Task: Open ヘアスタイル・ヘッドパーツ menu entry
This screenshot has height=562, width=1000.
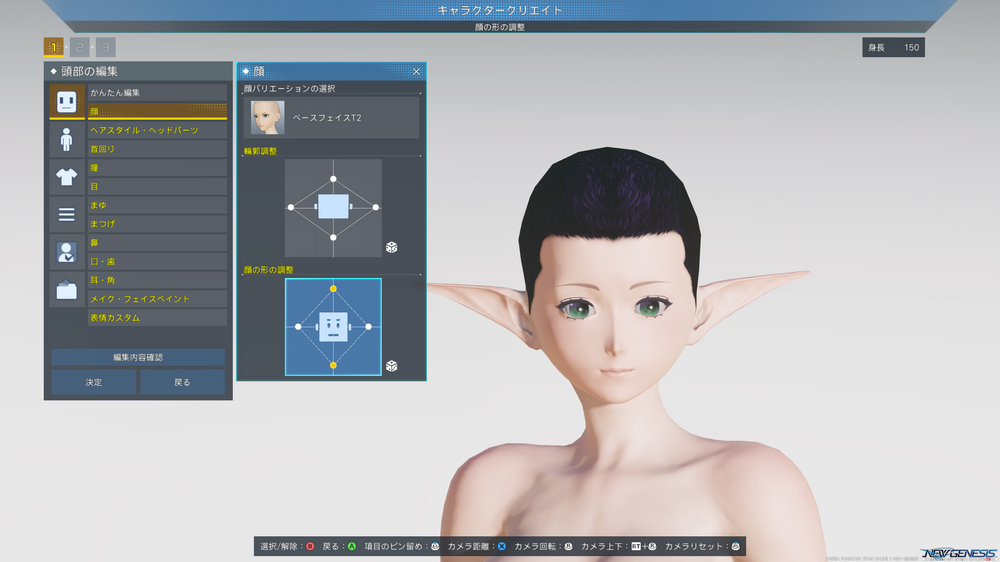Action: click(x=158, y=130)
